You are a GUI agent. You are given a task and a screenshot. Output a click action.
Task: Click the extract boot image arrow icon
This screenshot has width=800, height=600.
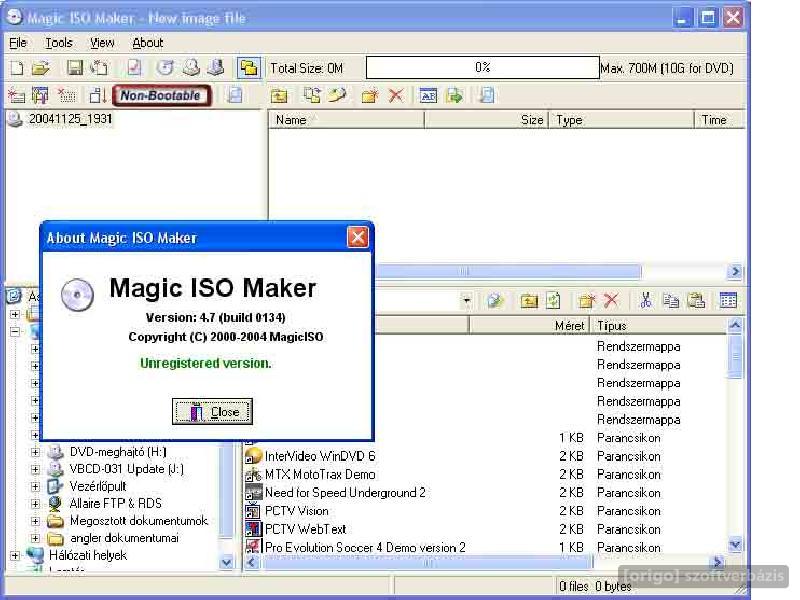97,95
